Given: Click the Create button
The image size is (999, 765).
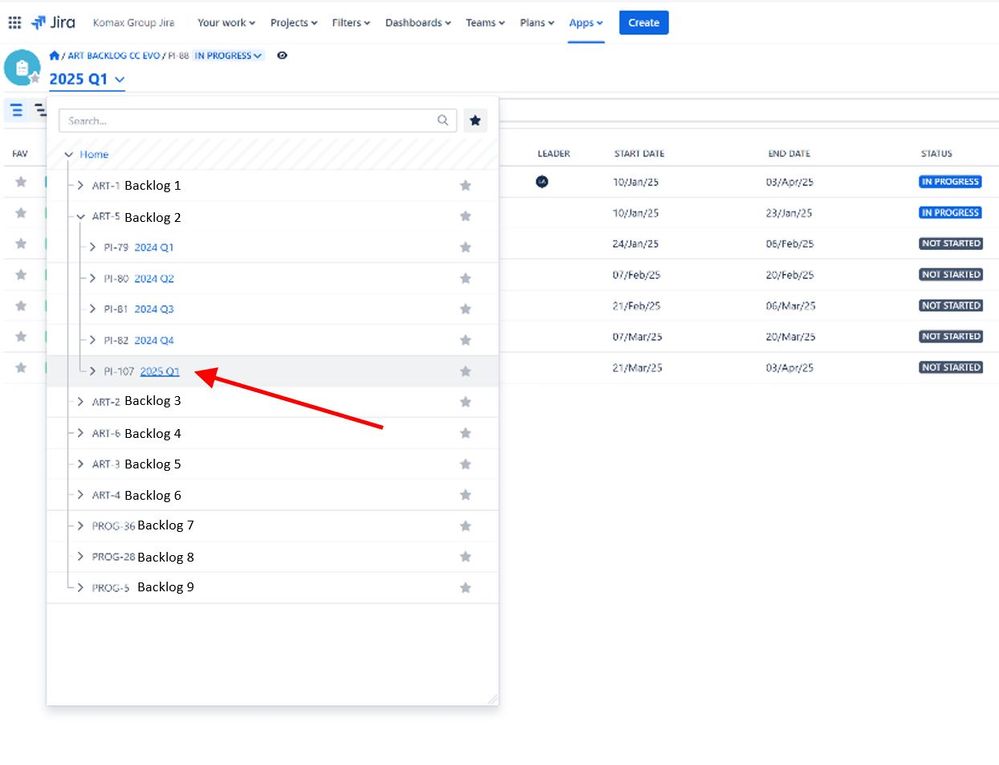Looking at the screenshot, I should tap(643, 23).
